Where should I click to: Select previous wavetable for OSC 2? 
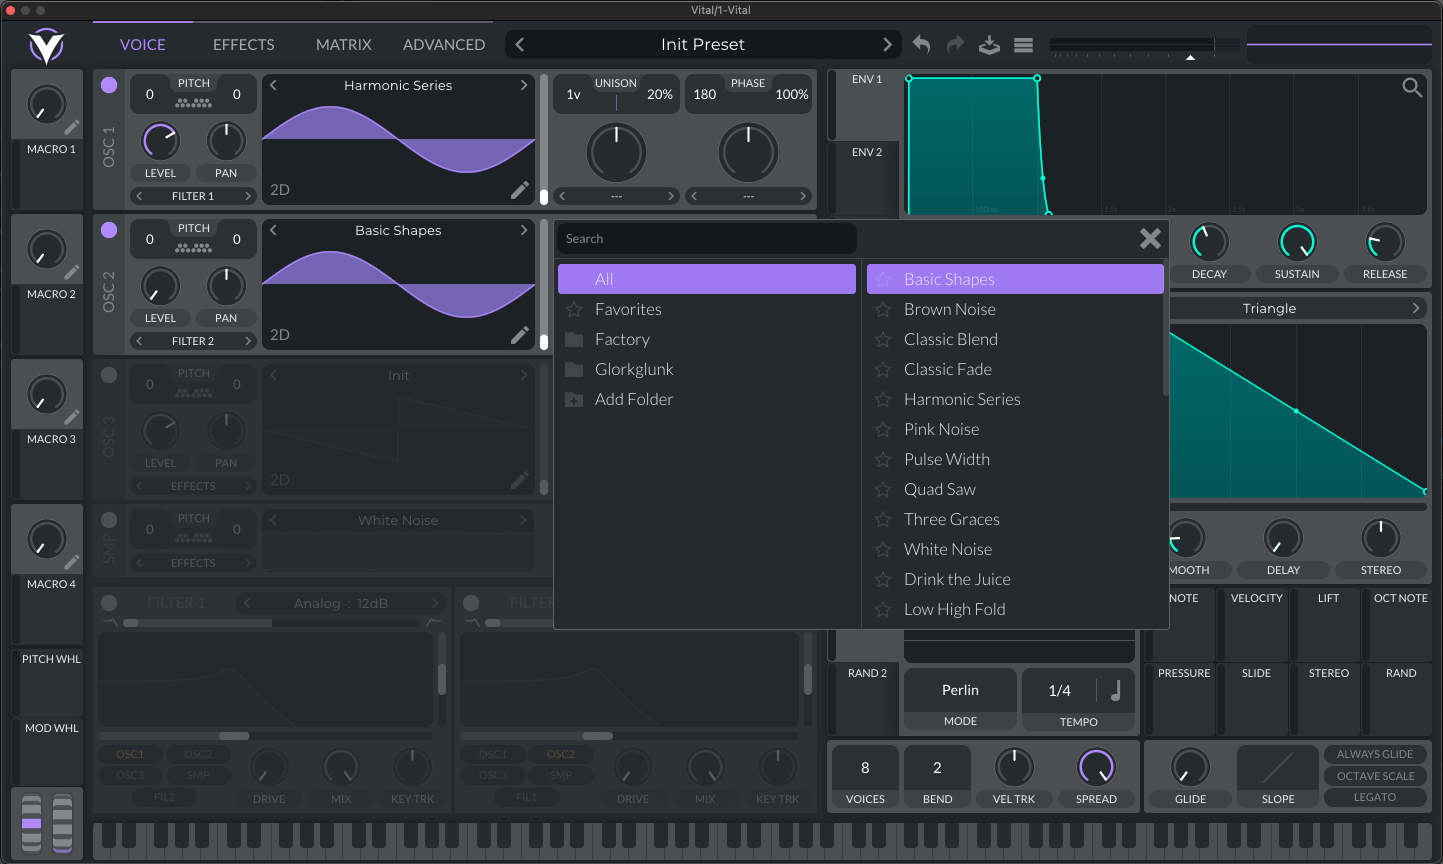[x=273, y=230]
